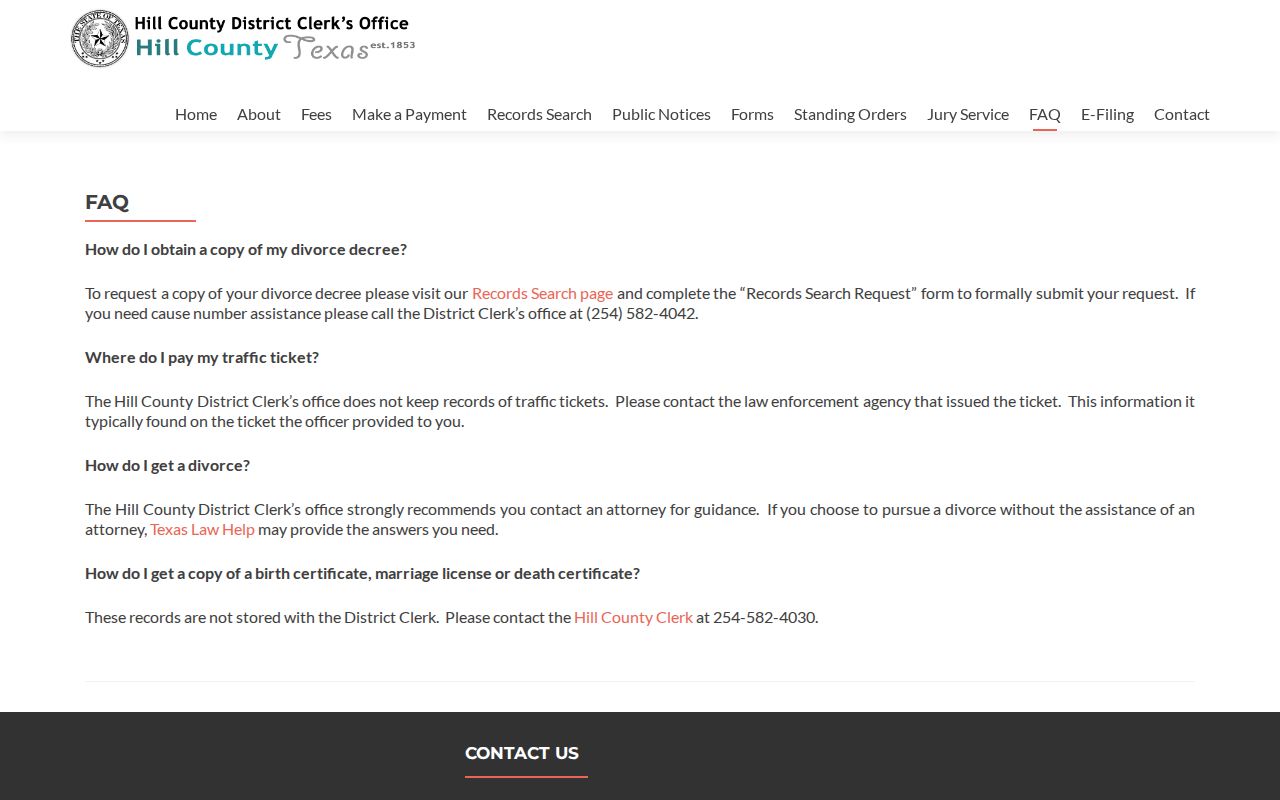Click the Hill County Texas site title
The width and height of the screenshot is (1280, 800).
[275, 47]
